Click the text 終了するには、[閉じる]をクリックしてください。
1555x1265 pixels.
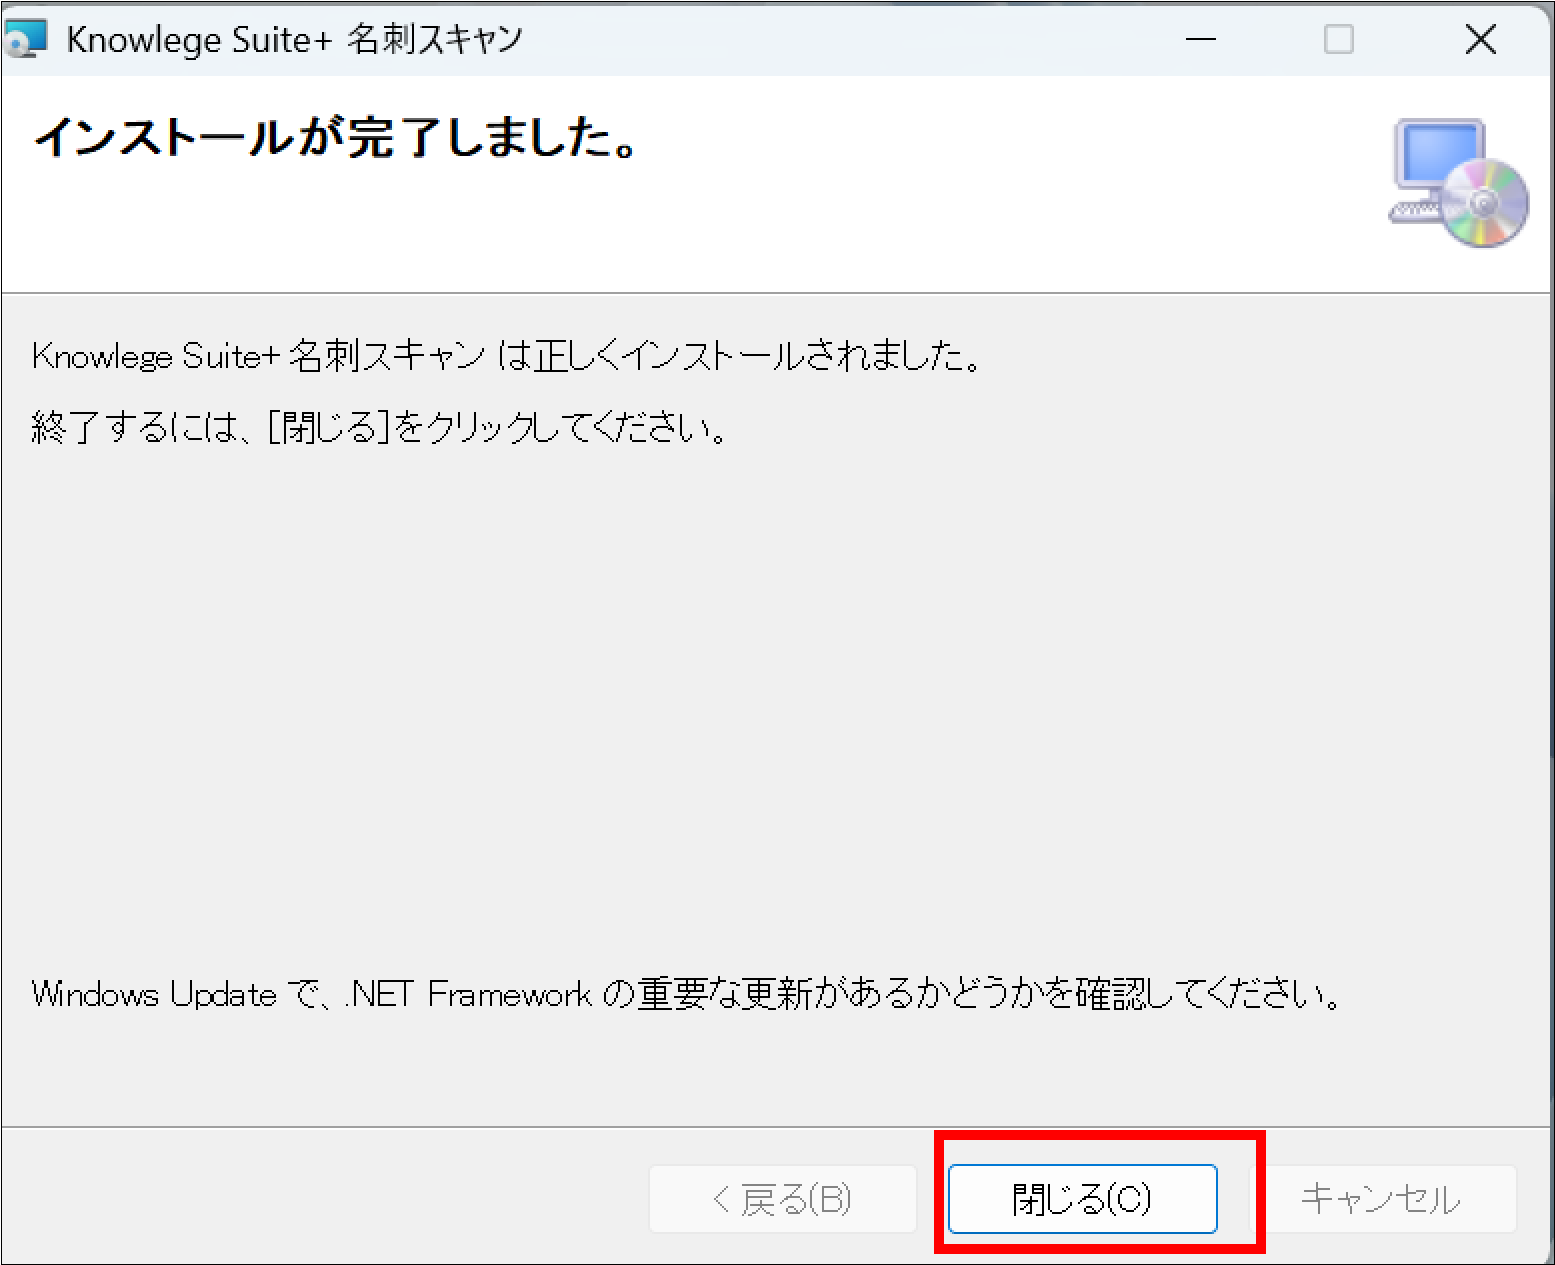point(380,429)
